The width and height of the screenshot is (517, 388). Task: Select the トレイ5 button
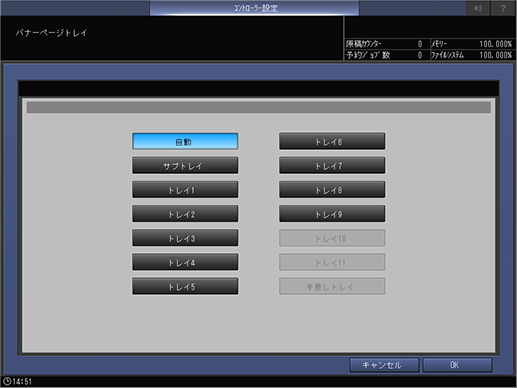[185, 286]
